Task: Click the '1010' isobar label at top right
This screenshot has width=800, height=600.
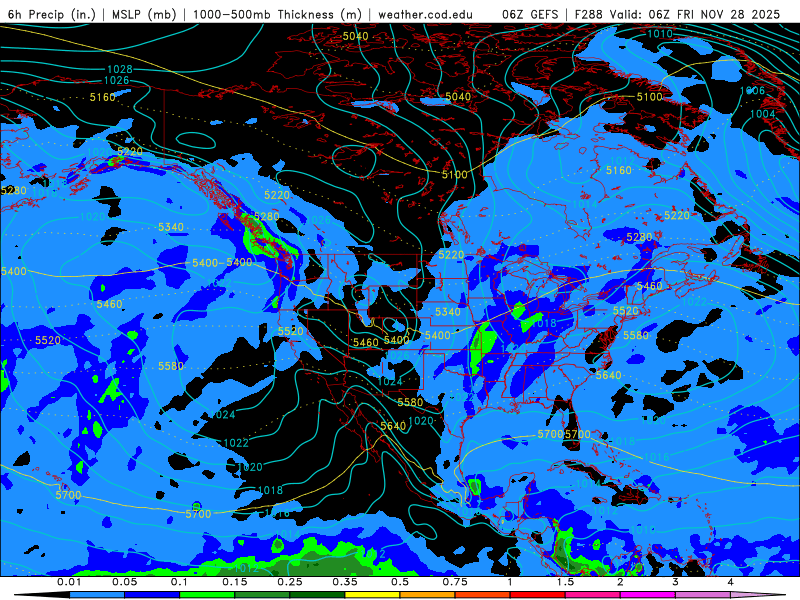Action: [x=660, y=34]
